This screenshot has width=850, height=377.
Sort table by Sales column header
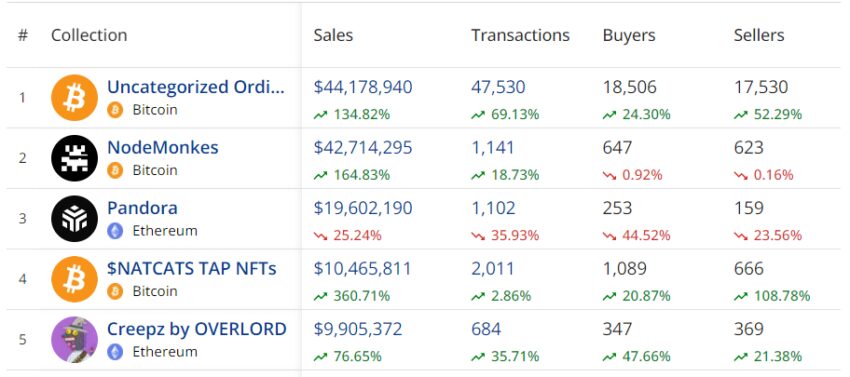(x=333, y=35)
